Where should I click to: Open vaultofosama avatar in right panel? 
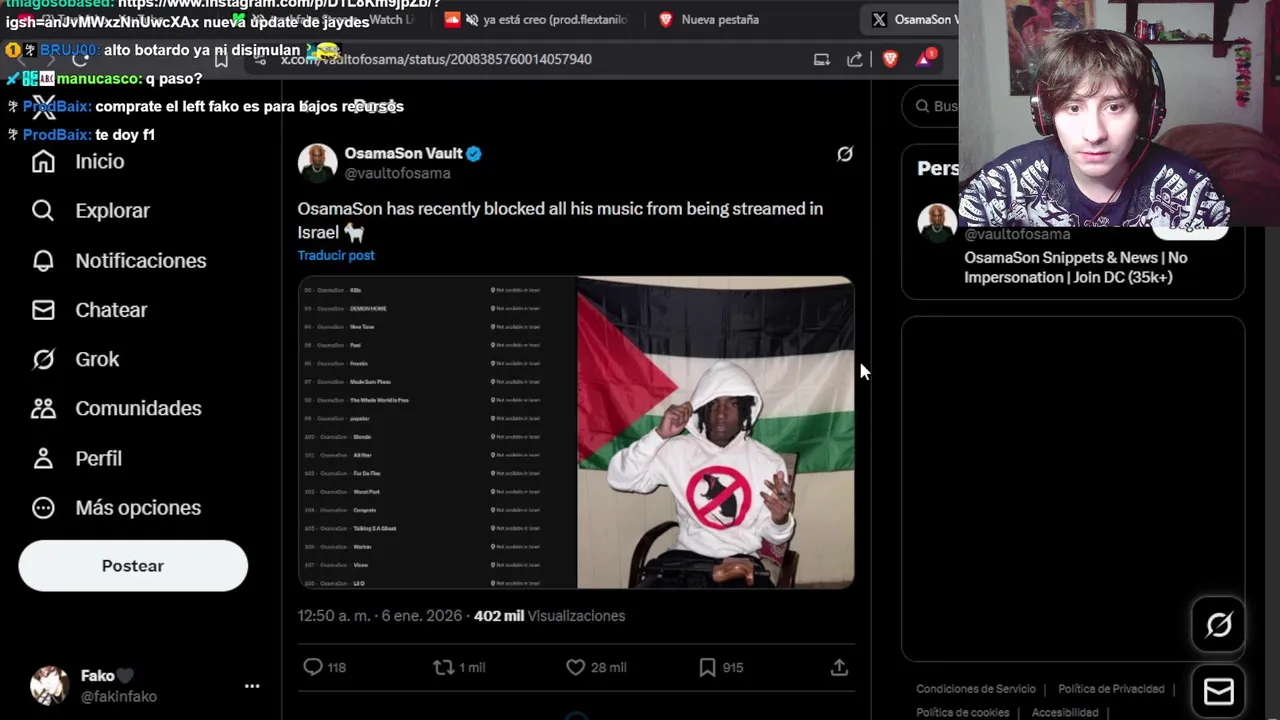point(937,223)
